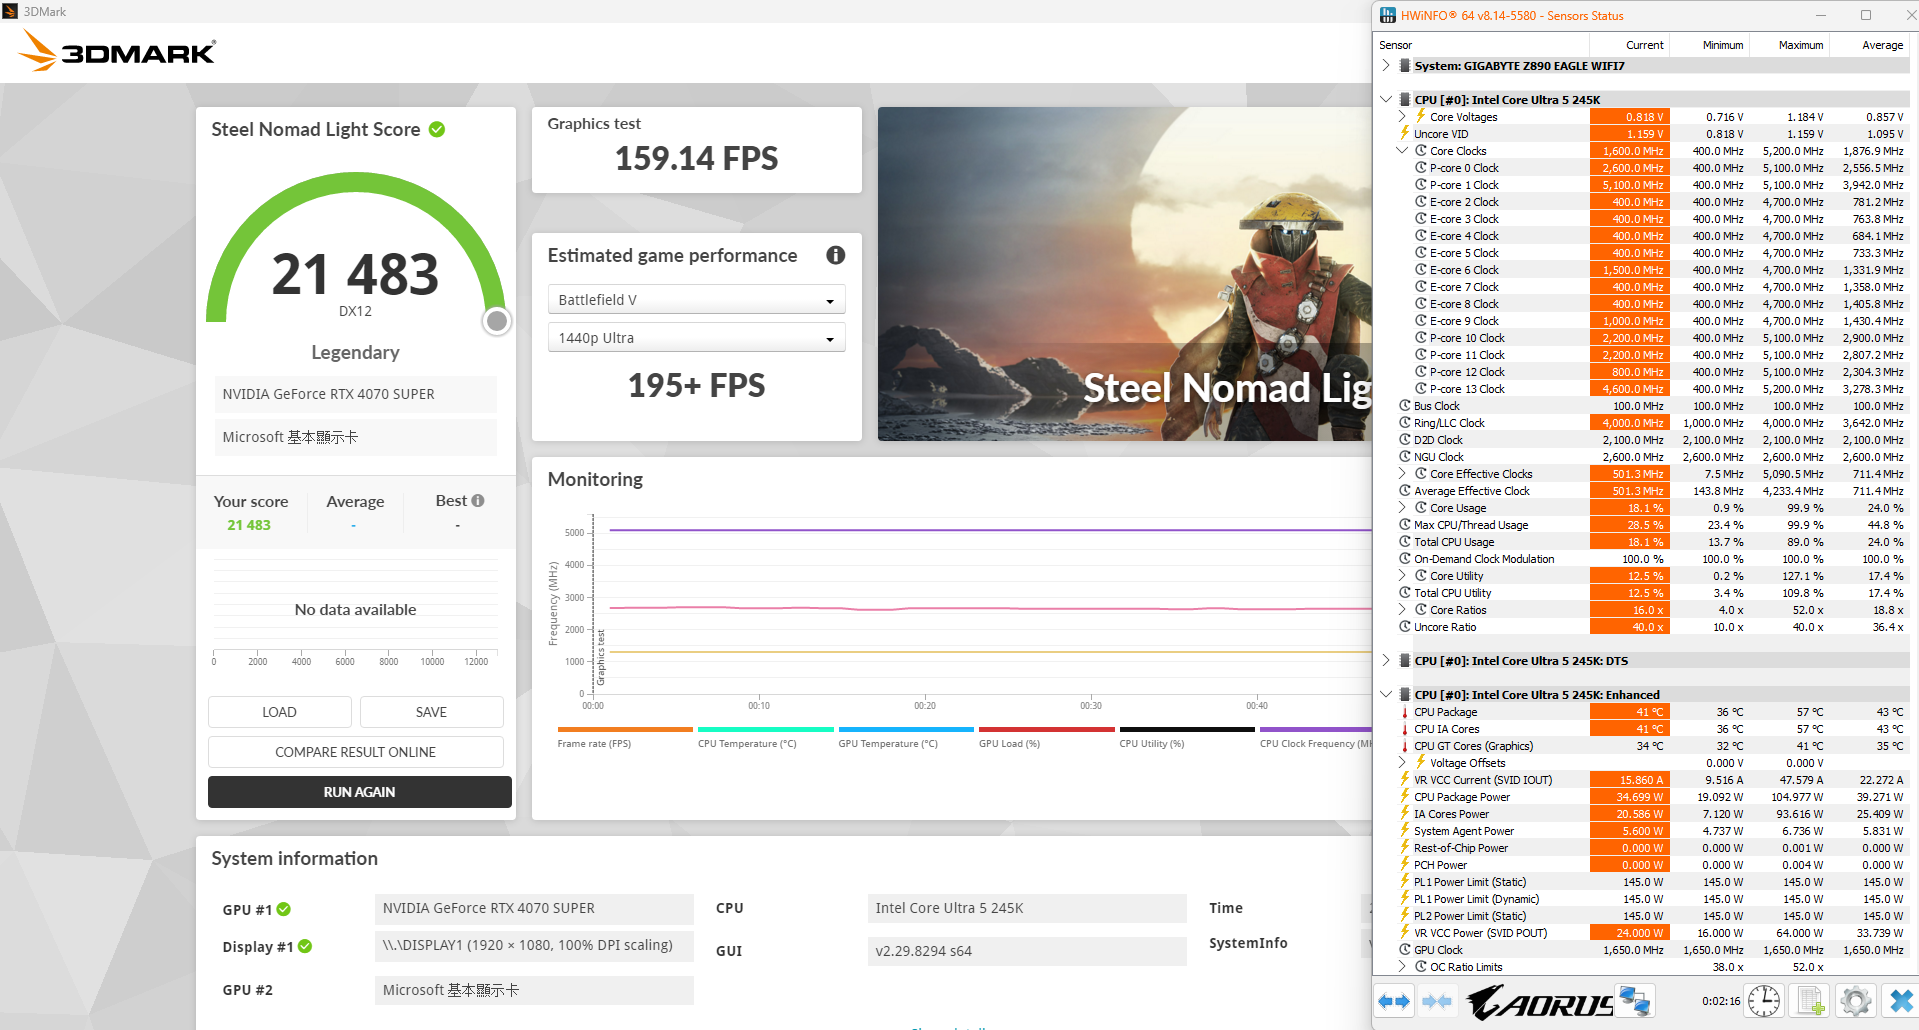The width and height of the screenshot is (1919, 1030).
Task: Expand the Core Usage row
Action: (1402, 508)
